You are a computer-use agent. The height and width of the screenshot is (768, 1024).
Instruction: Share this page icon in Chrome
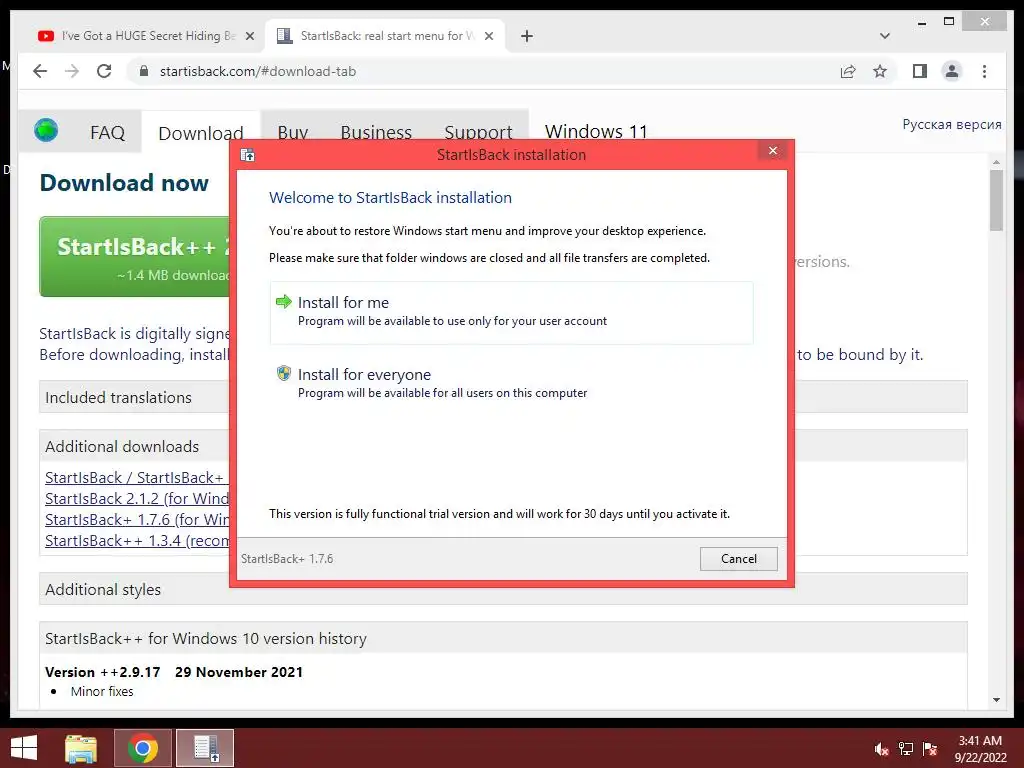[848, 71]
